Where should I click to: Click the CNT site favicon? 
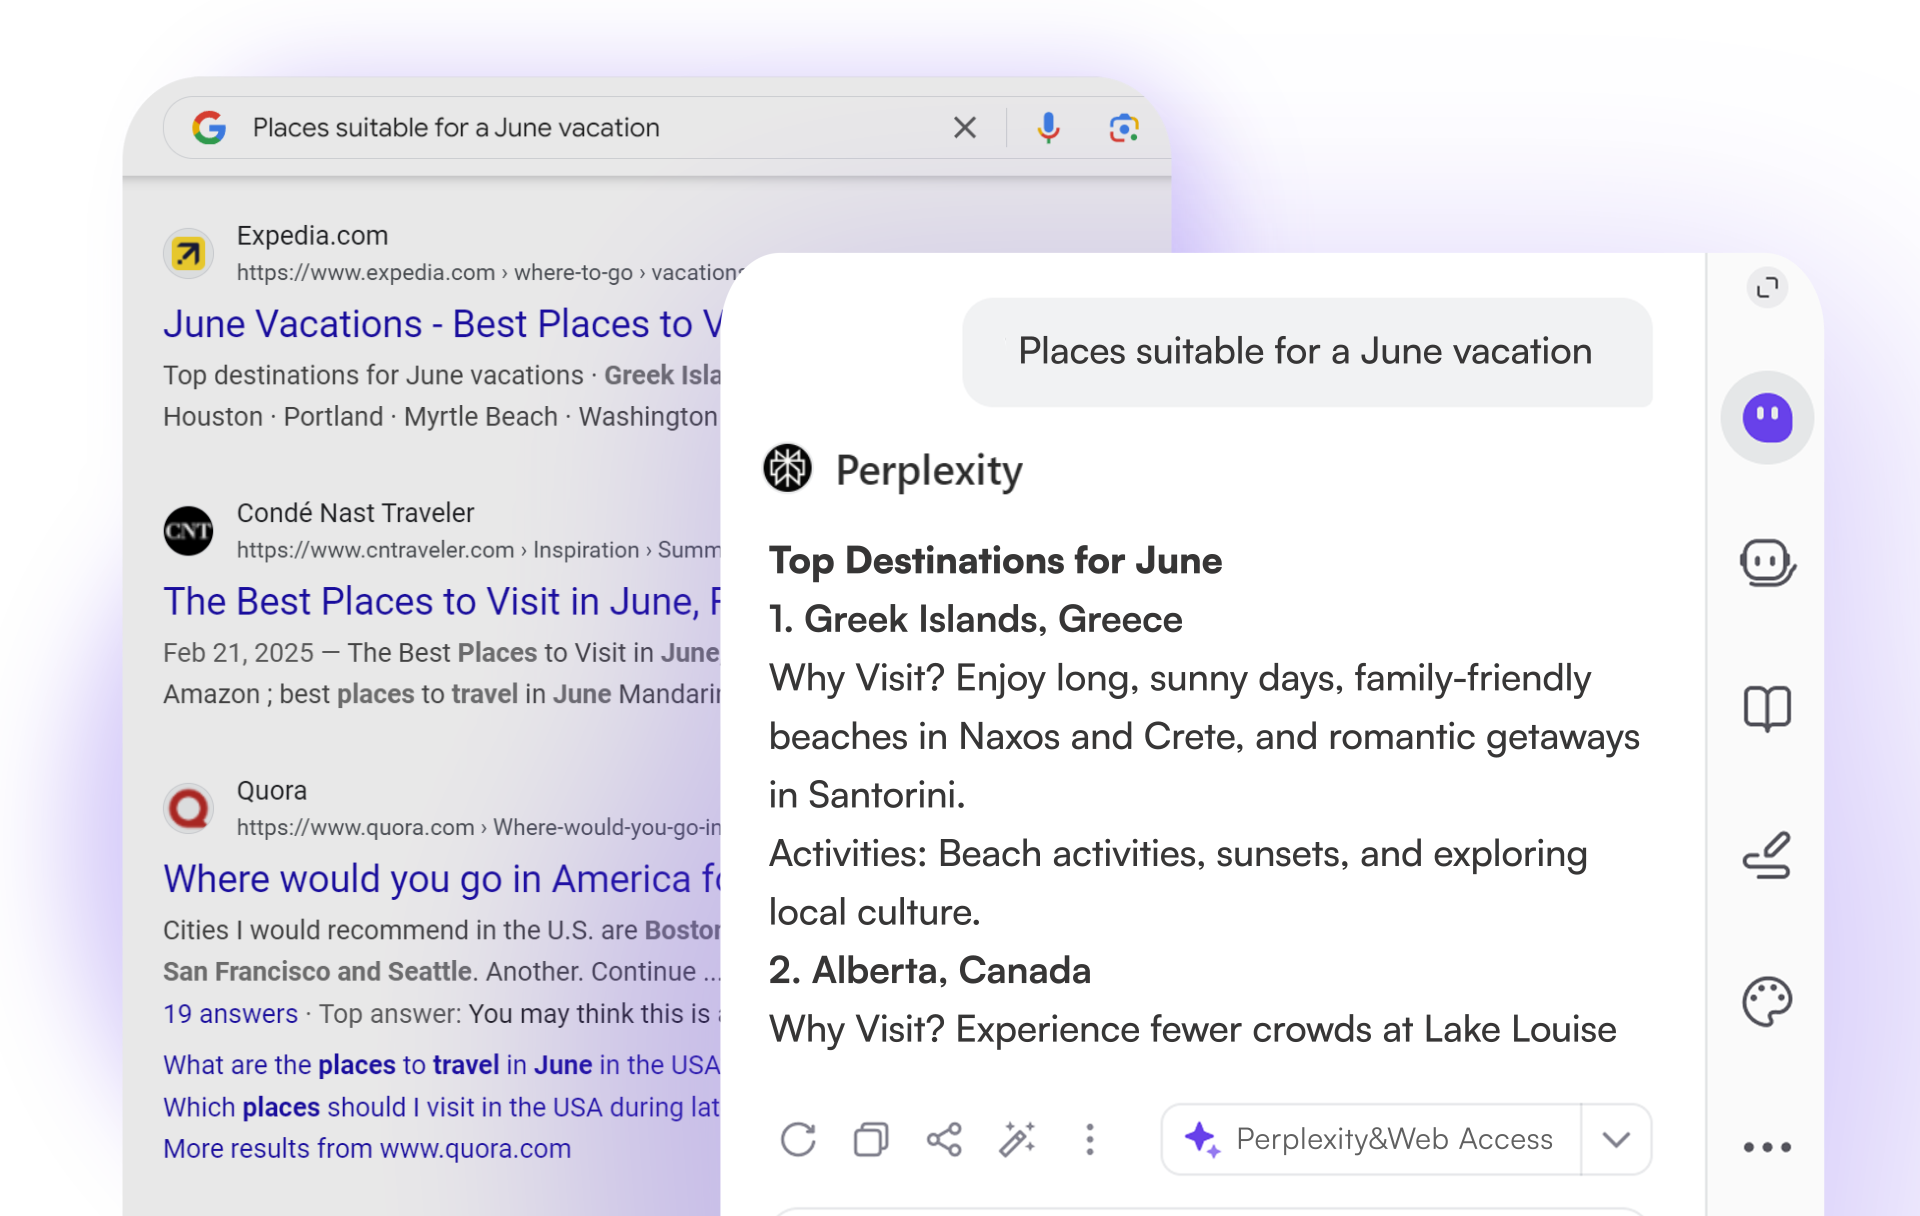pyautogui.click(x=188, y=531)
